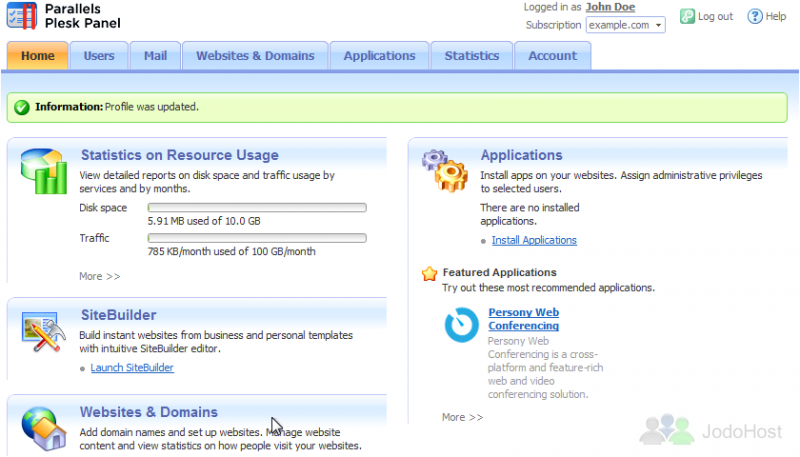Click the Applications gears icon

[445, 171]
